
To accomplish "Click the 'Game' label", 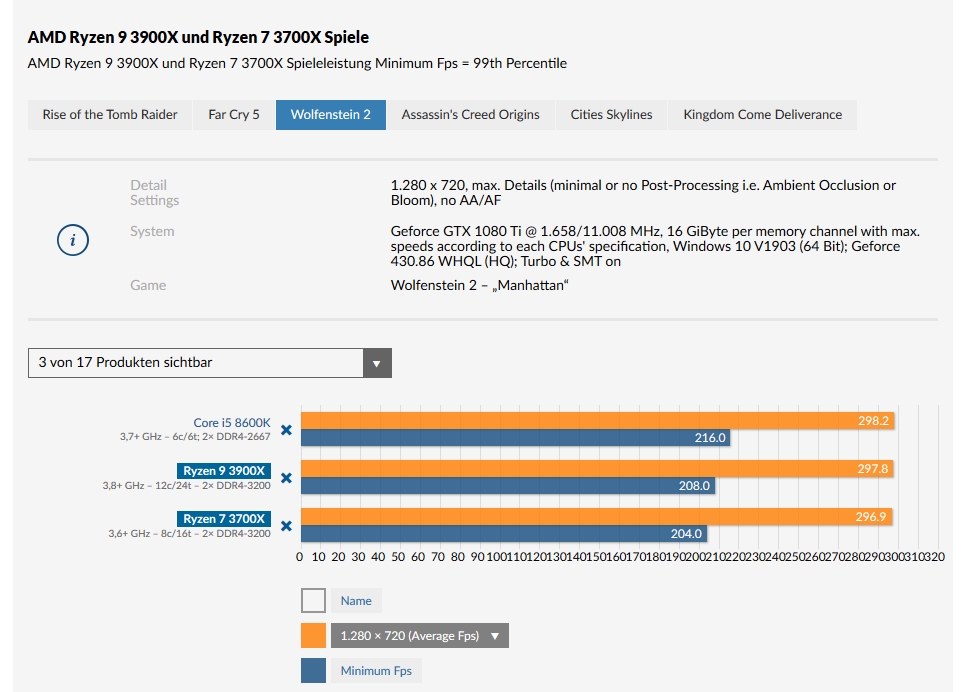I will point(148,286).
